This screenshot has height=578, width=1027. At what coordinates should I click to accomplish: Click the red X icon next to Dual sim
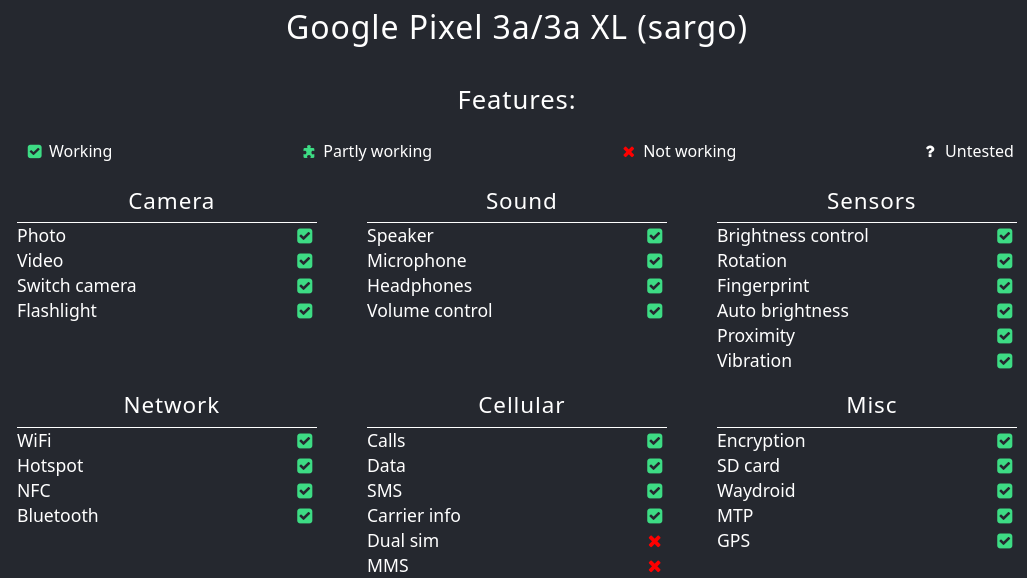pos(655,541)
